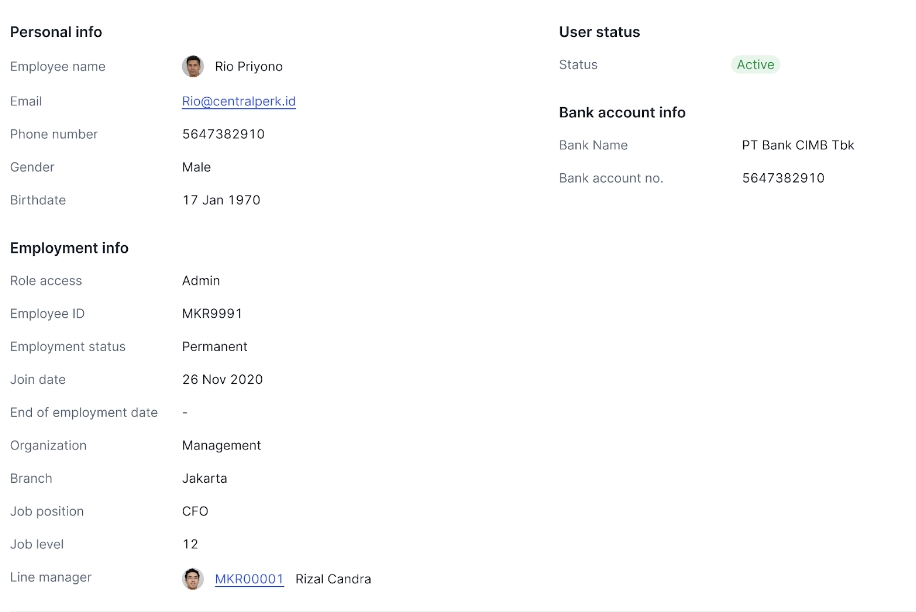Click Rio Priyono's avatar photo
The width and height of the screenshot is (916, 612).
[x=193, y=66]
